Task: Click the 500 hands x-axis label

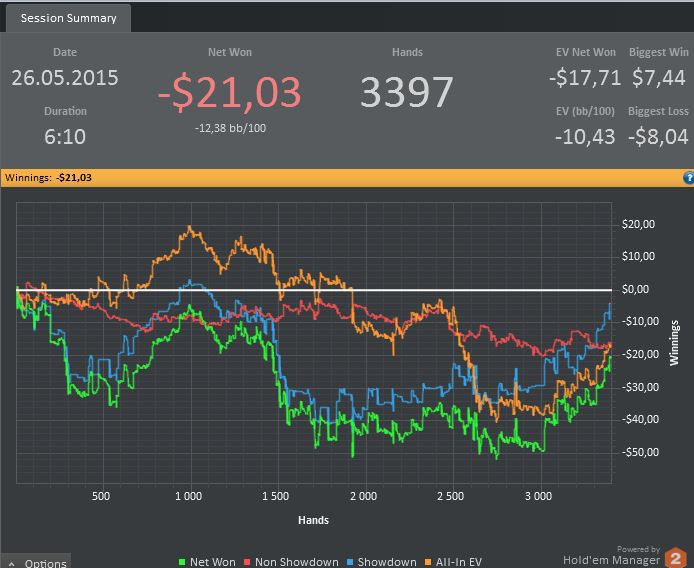Action: (101, 496)
